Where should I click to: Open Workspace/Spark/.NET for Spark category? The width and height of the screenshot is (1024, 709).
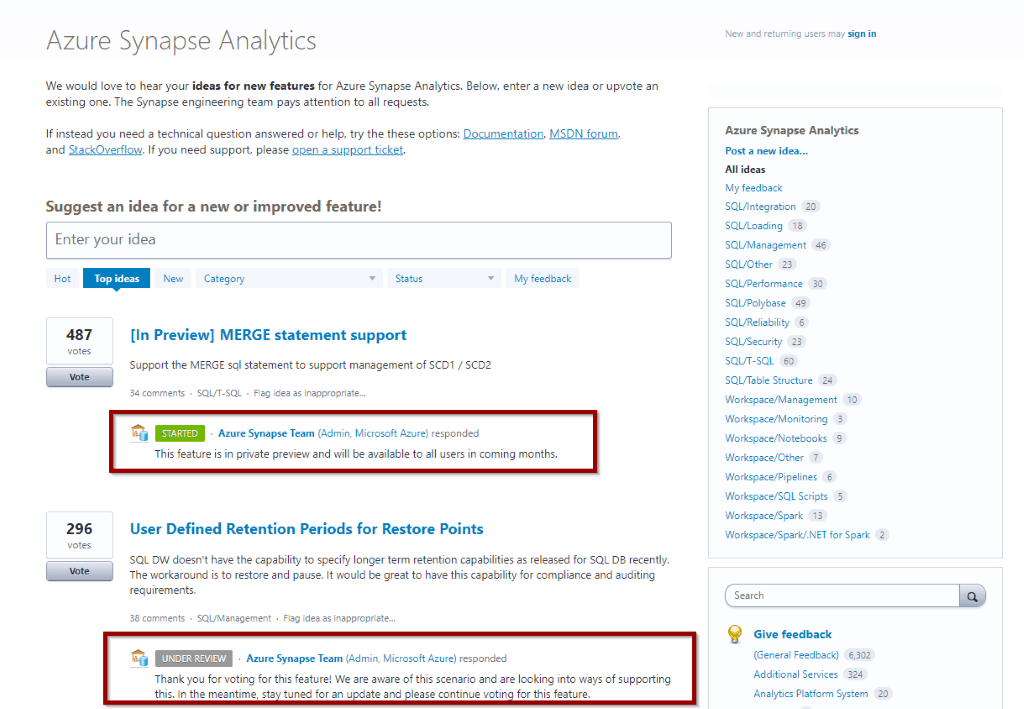point(797,535)
